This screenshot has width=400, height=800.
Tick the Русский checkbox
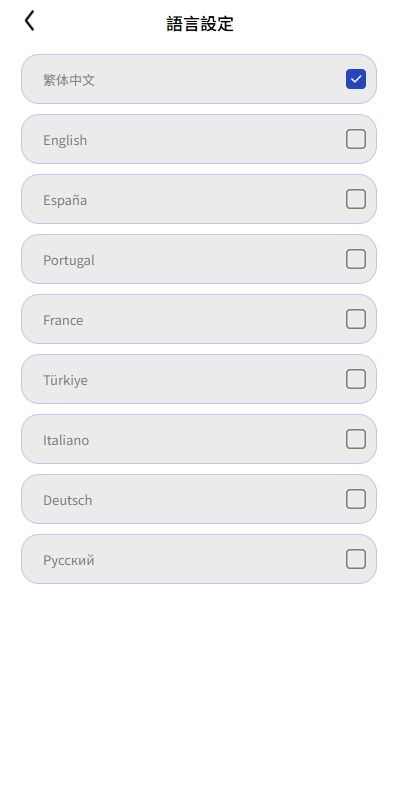point(356,559)
